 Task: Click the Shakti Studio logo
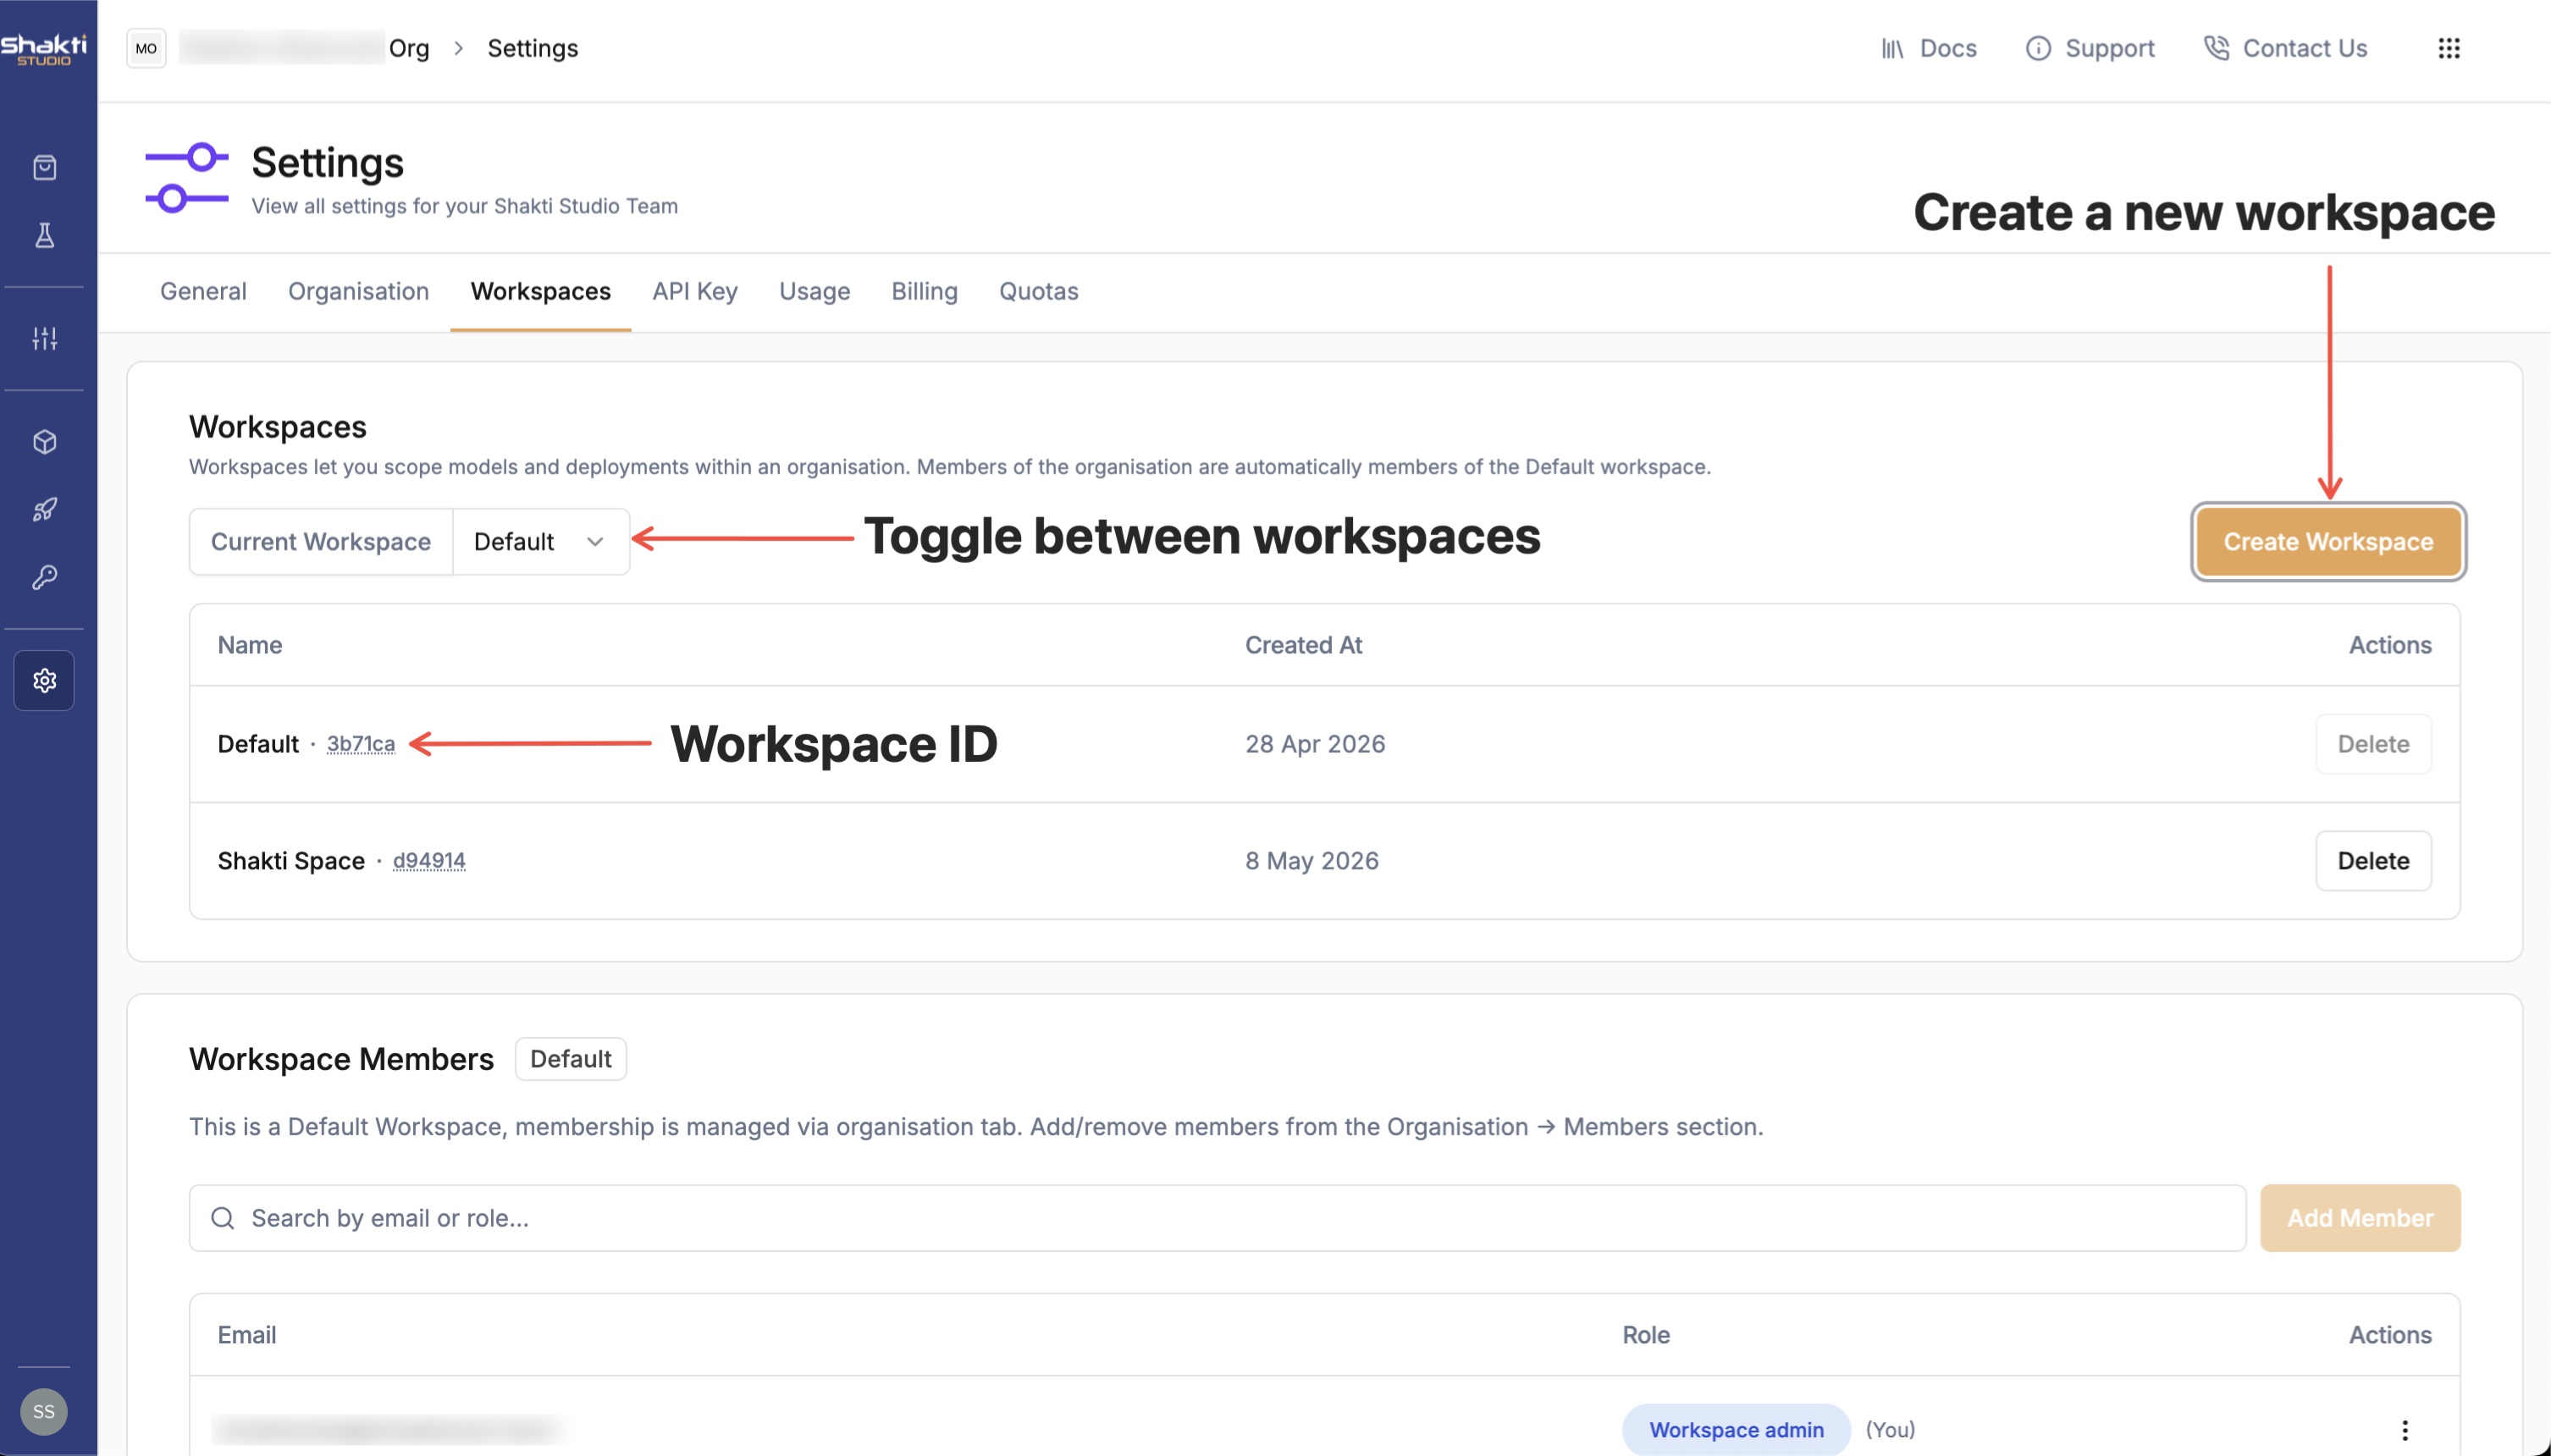coord(44,49)
